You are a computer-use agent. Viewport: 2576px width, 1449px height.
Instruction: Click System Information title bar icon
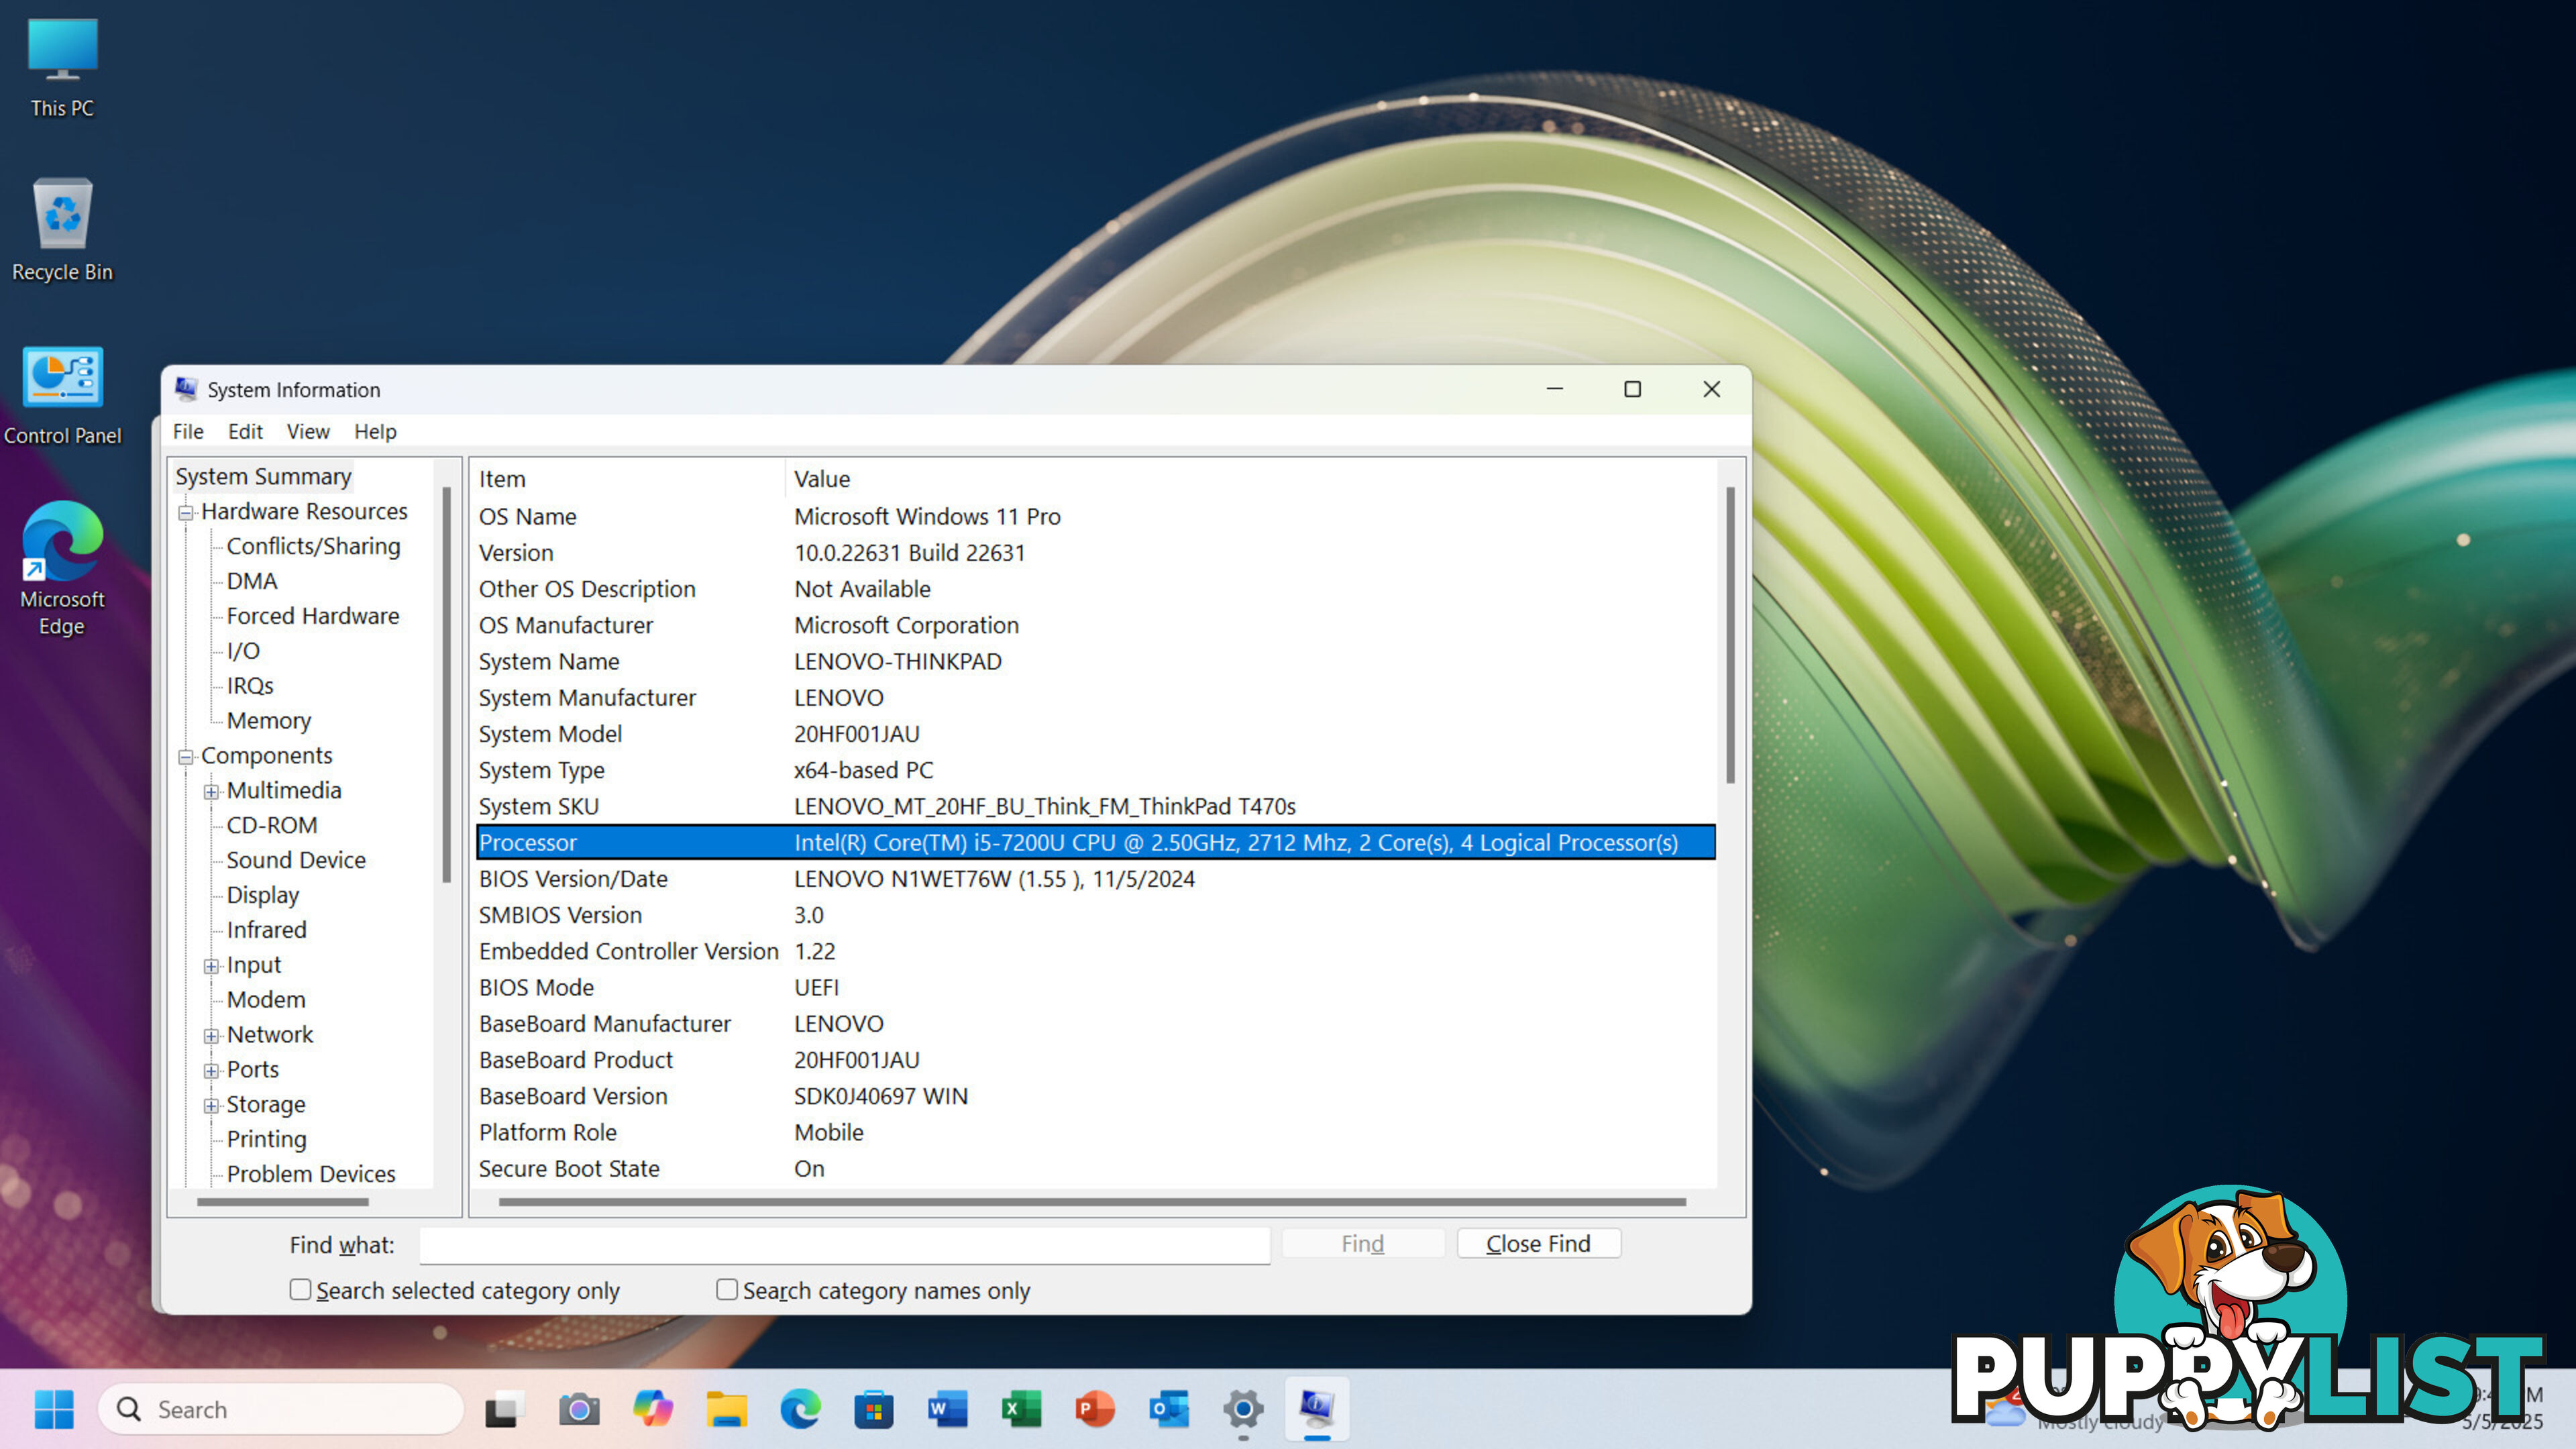pyautogui.click(x=186, y=389)
